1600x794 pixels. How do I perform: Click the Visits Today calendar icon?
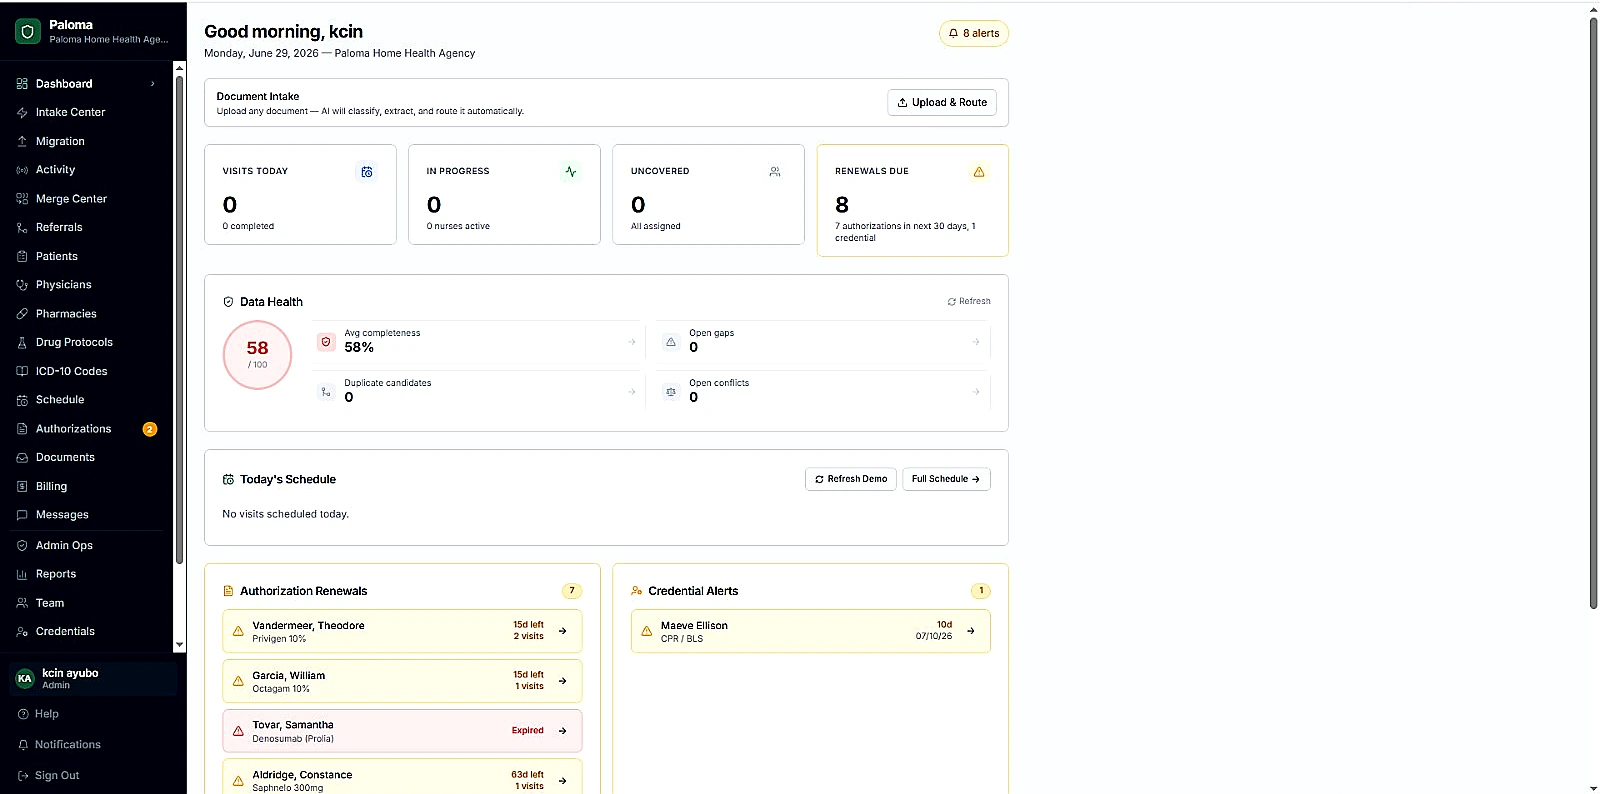coord(367,172)
